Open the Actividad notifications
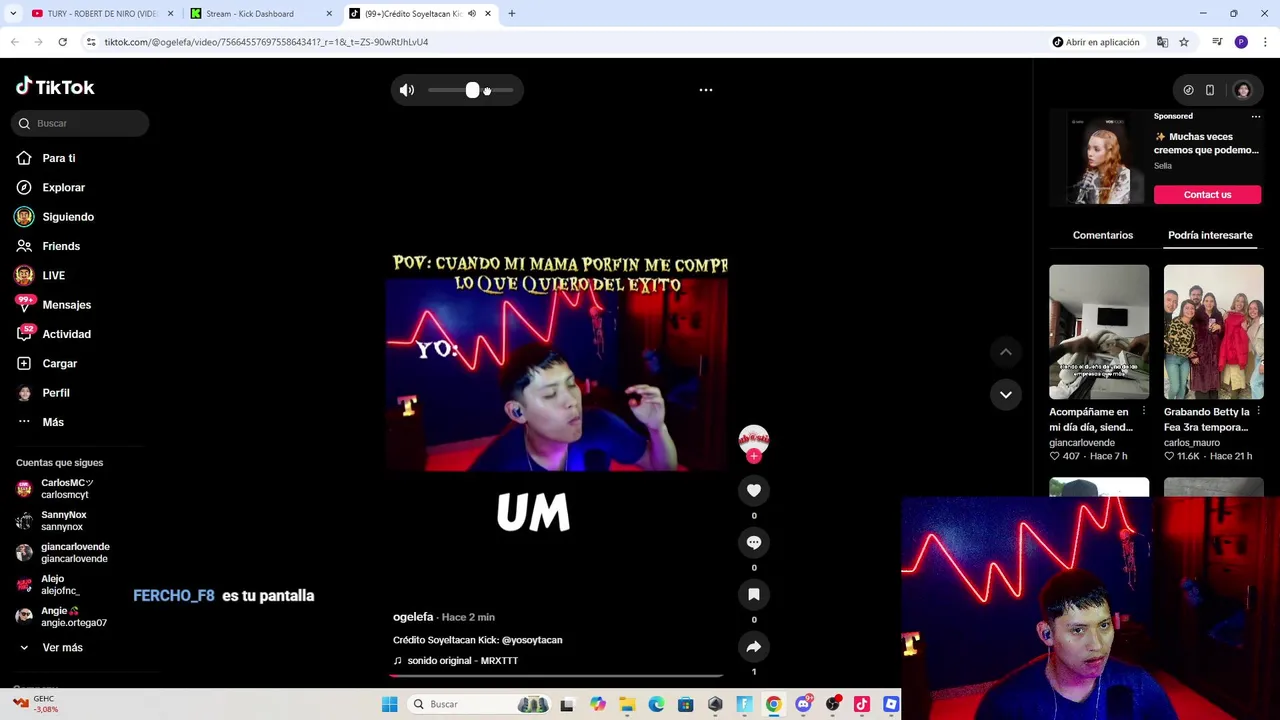Image resolution: width=1280 pixels, height=720 pixels. pos(66,334)
